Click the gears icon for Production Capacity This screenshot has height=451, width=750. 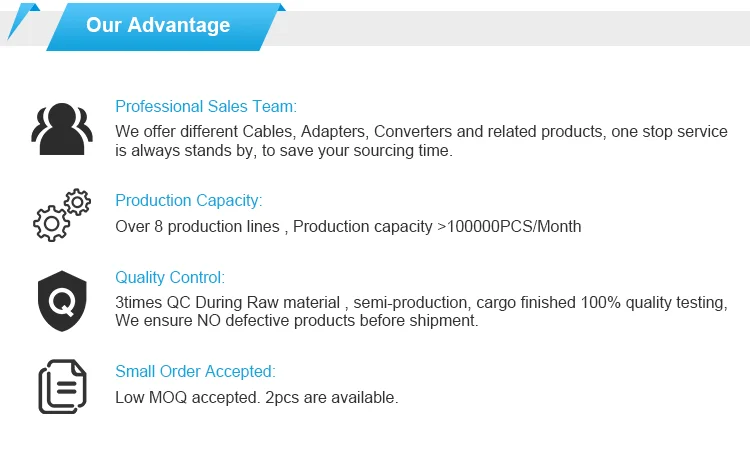61,215
